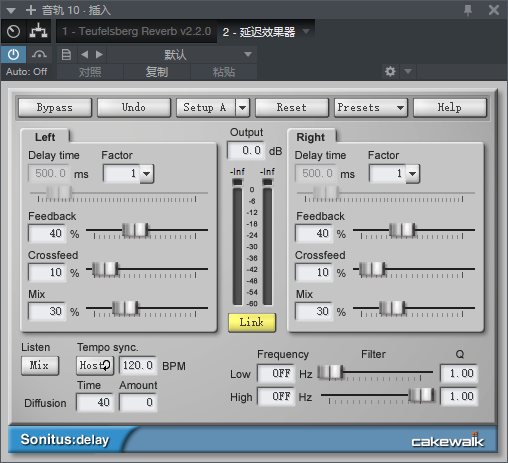Click the Left Feedback value field
The width and height of the screenshot is (508, 463).
(x=47, y=233)
